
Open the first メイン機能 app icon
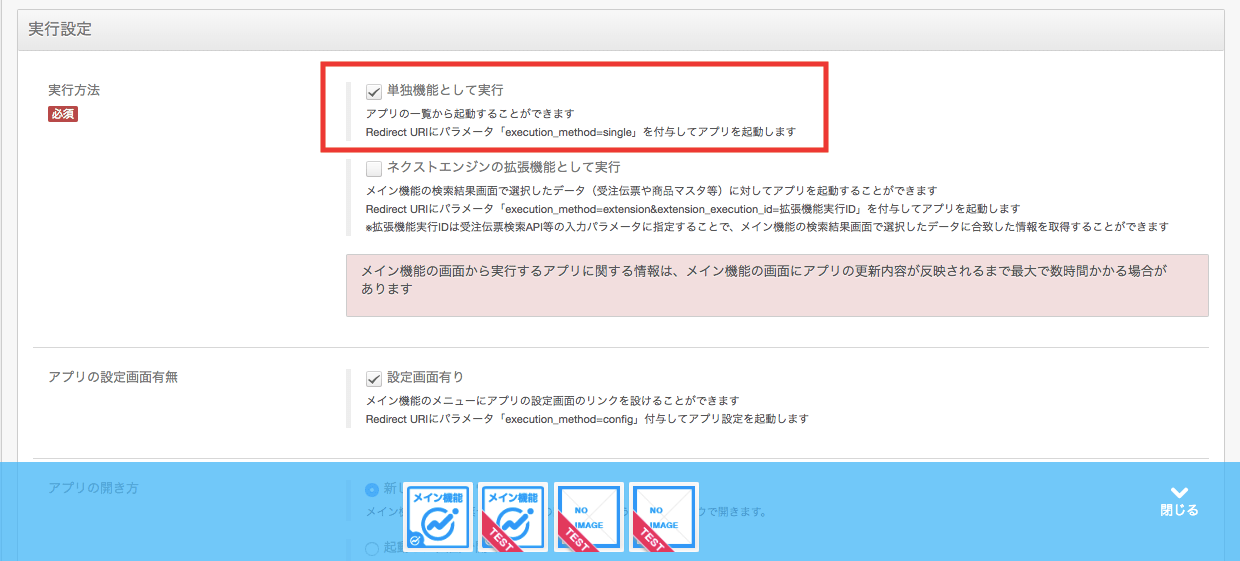(x=438, y=516)
